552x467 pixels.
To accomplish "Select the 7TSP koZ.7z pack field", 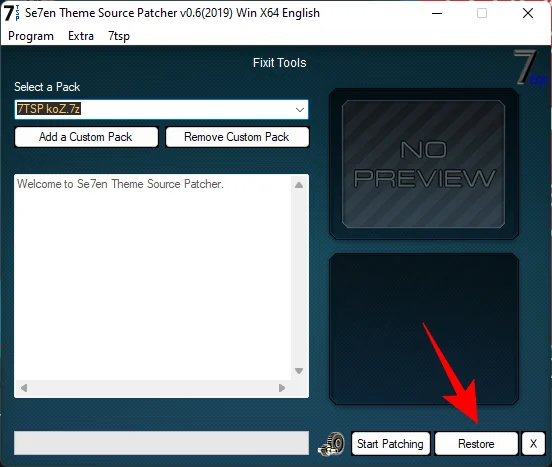I will [161, 109].
